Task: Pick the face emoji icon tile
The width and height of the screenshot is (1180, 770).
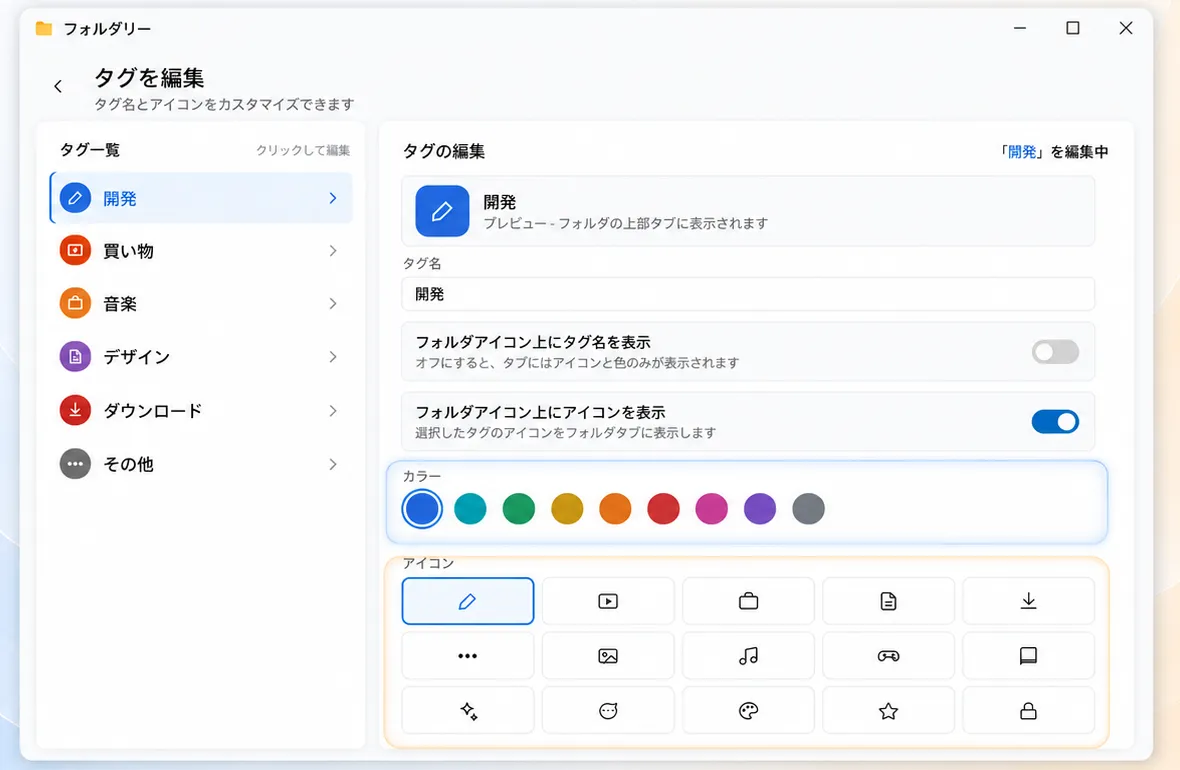Action: click(x=607, y=711)
